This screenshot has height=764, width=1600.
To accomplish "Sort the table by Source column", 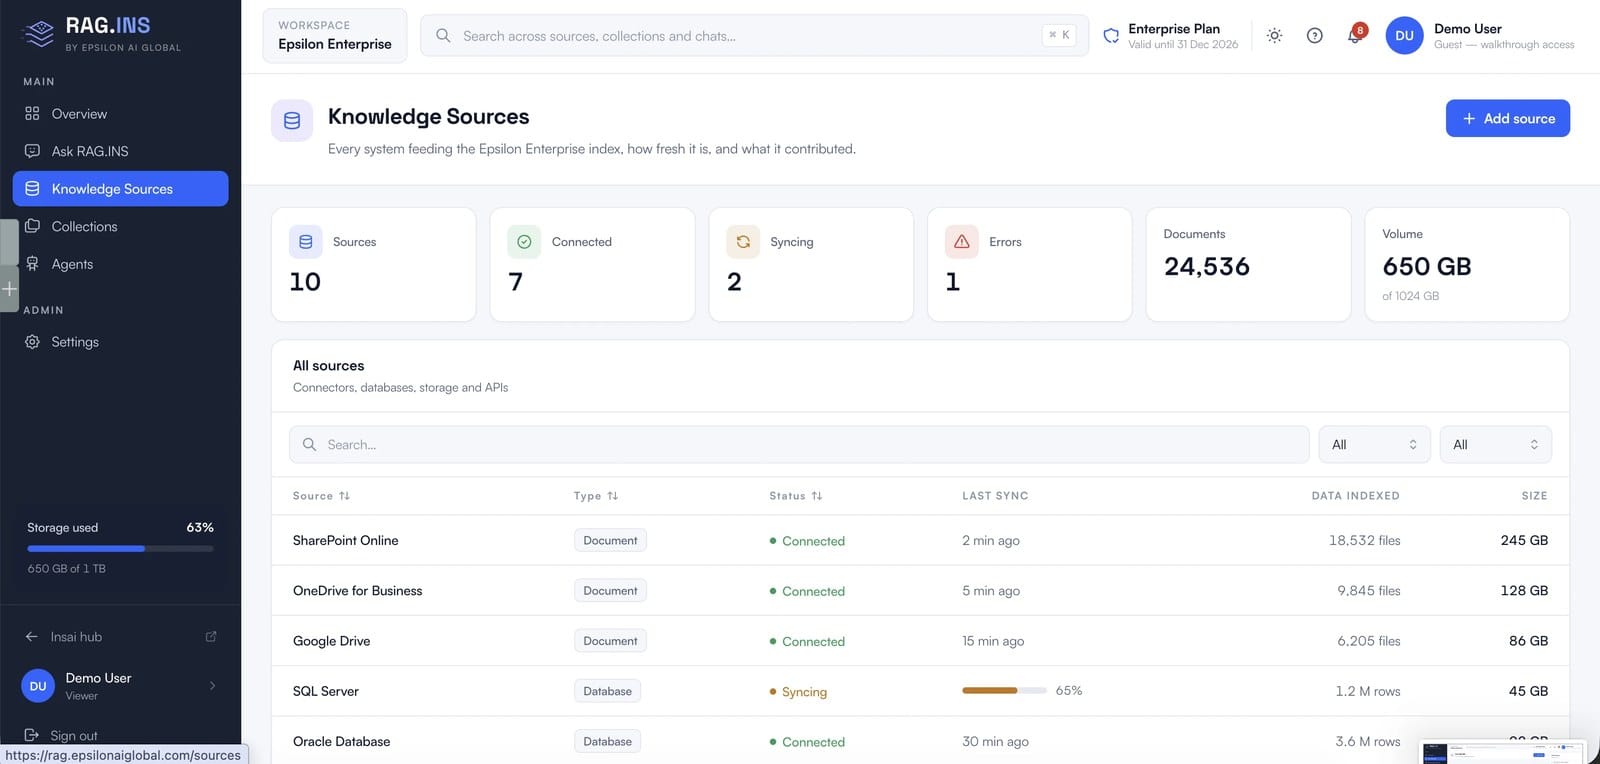I will pyautogui.click(x=321, y=496).
